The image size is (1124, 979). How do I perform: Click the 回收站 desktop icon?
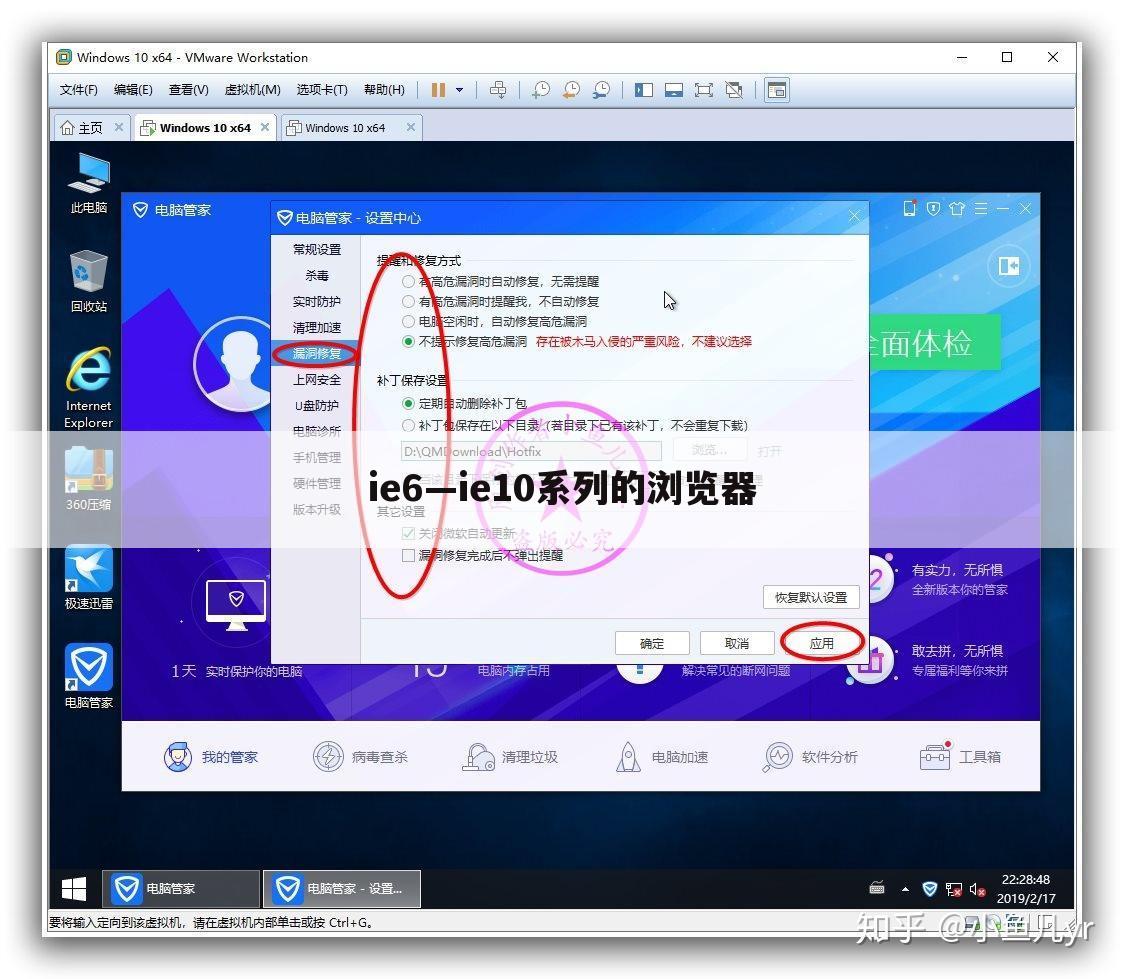88,282
